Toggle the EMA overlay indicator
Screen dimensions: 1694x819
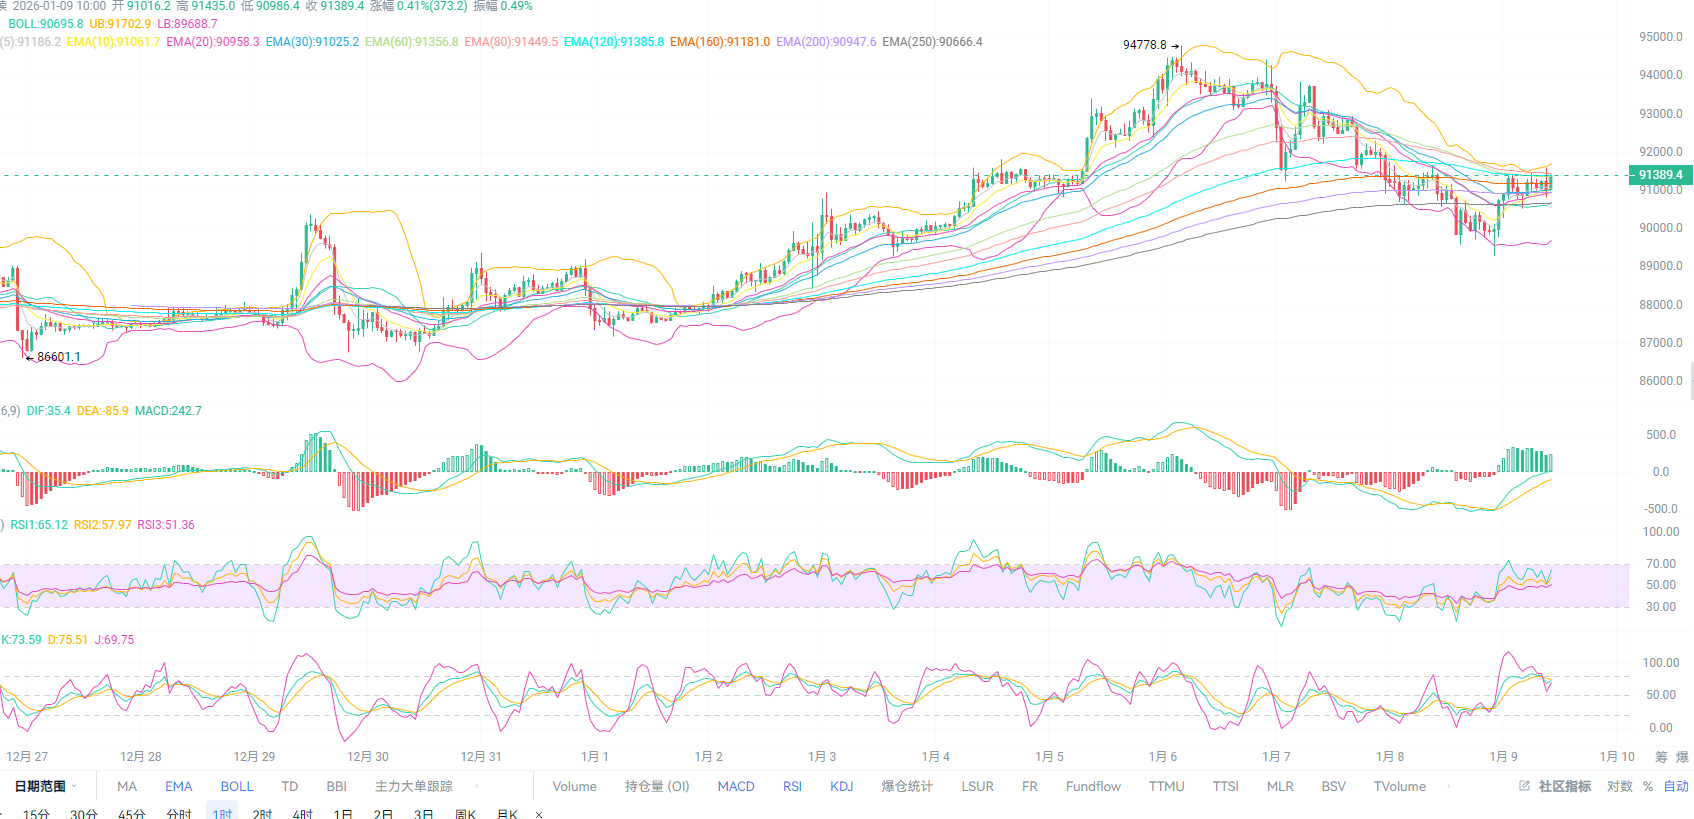pyautogui.click(x=178, y=786)
